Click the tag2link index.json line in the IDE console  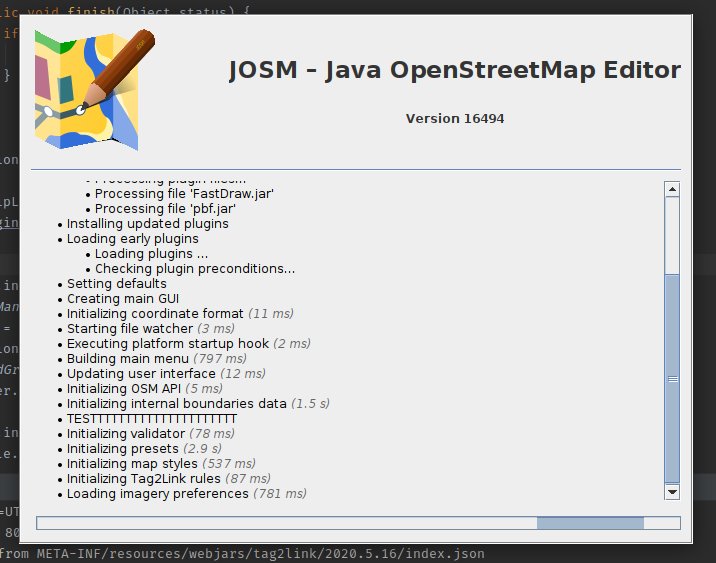tap(242, 554)
